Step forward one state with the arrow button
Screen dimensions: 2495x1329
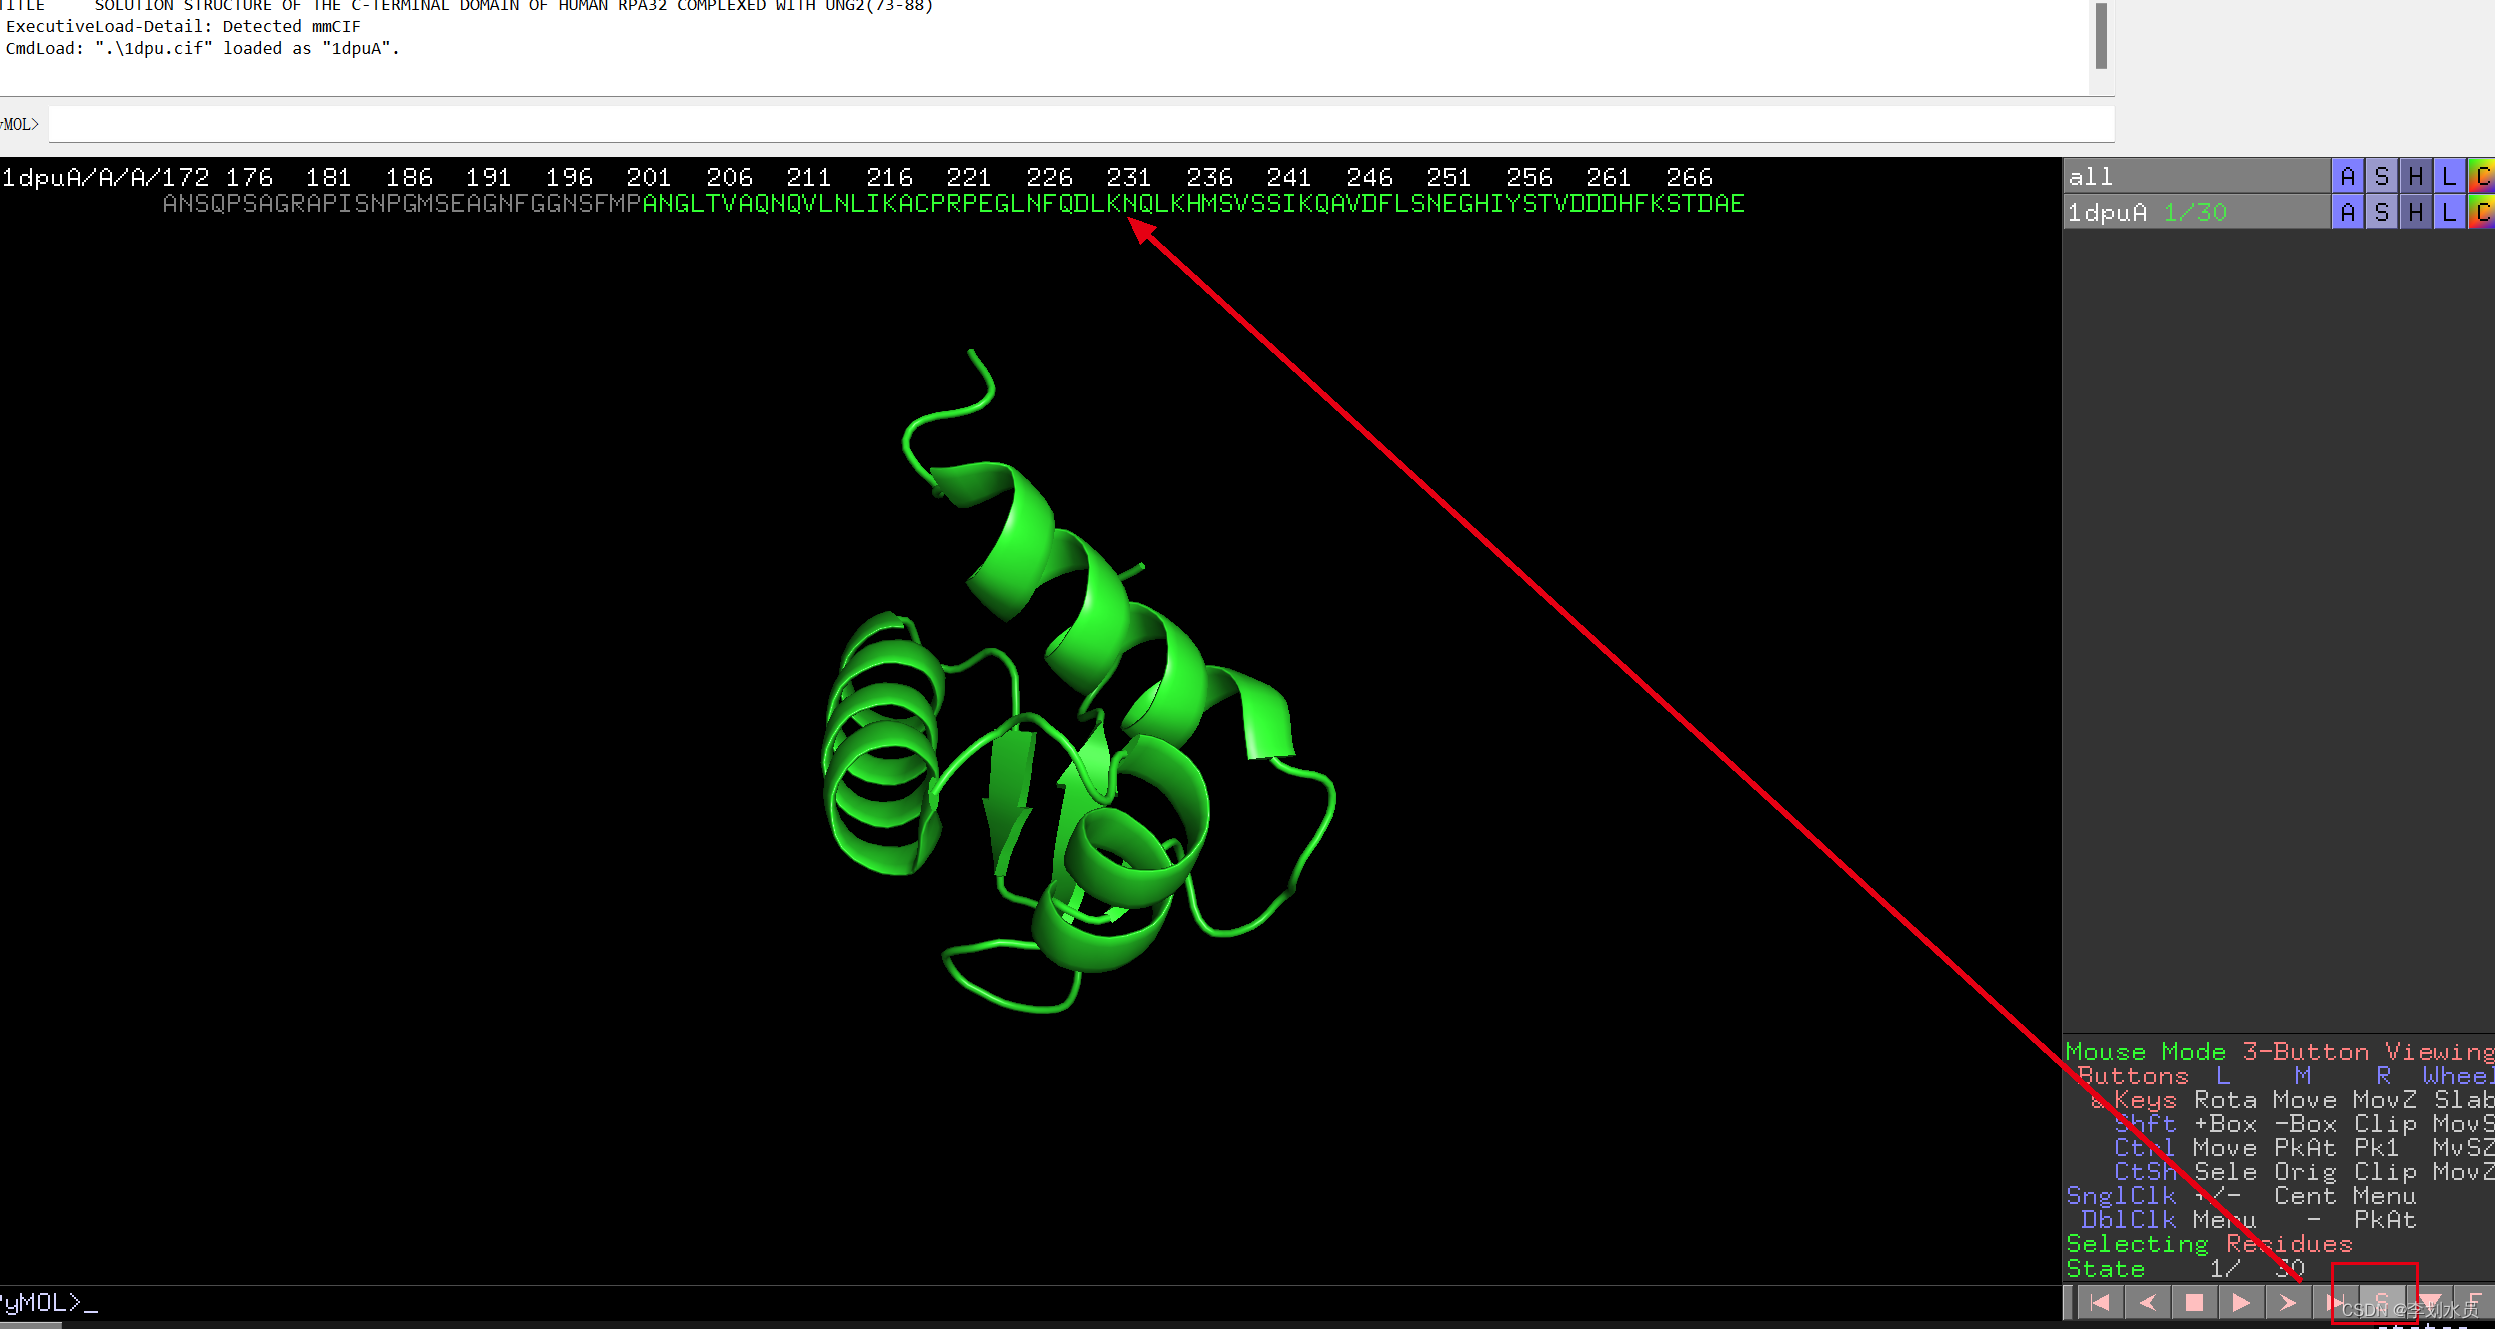2288,1302
